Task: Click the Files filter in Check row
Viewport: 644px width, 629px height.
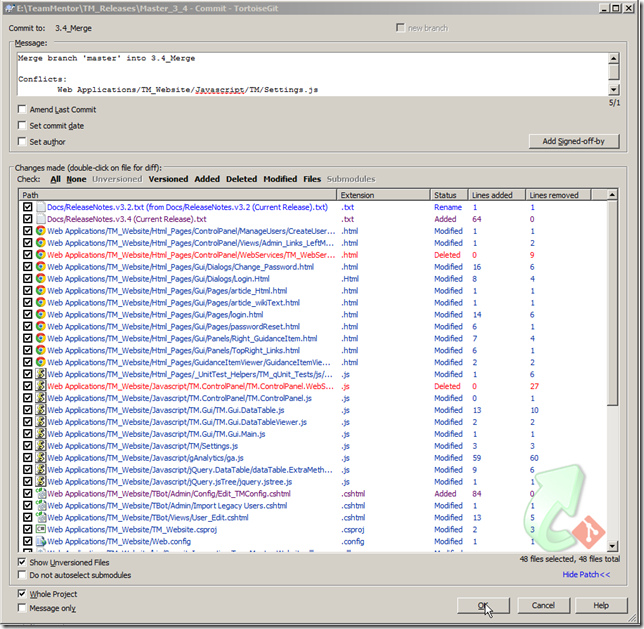Action: (x=312, y=179)
